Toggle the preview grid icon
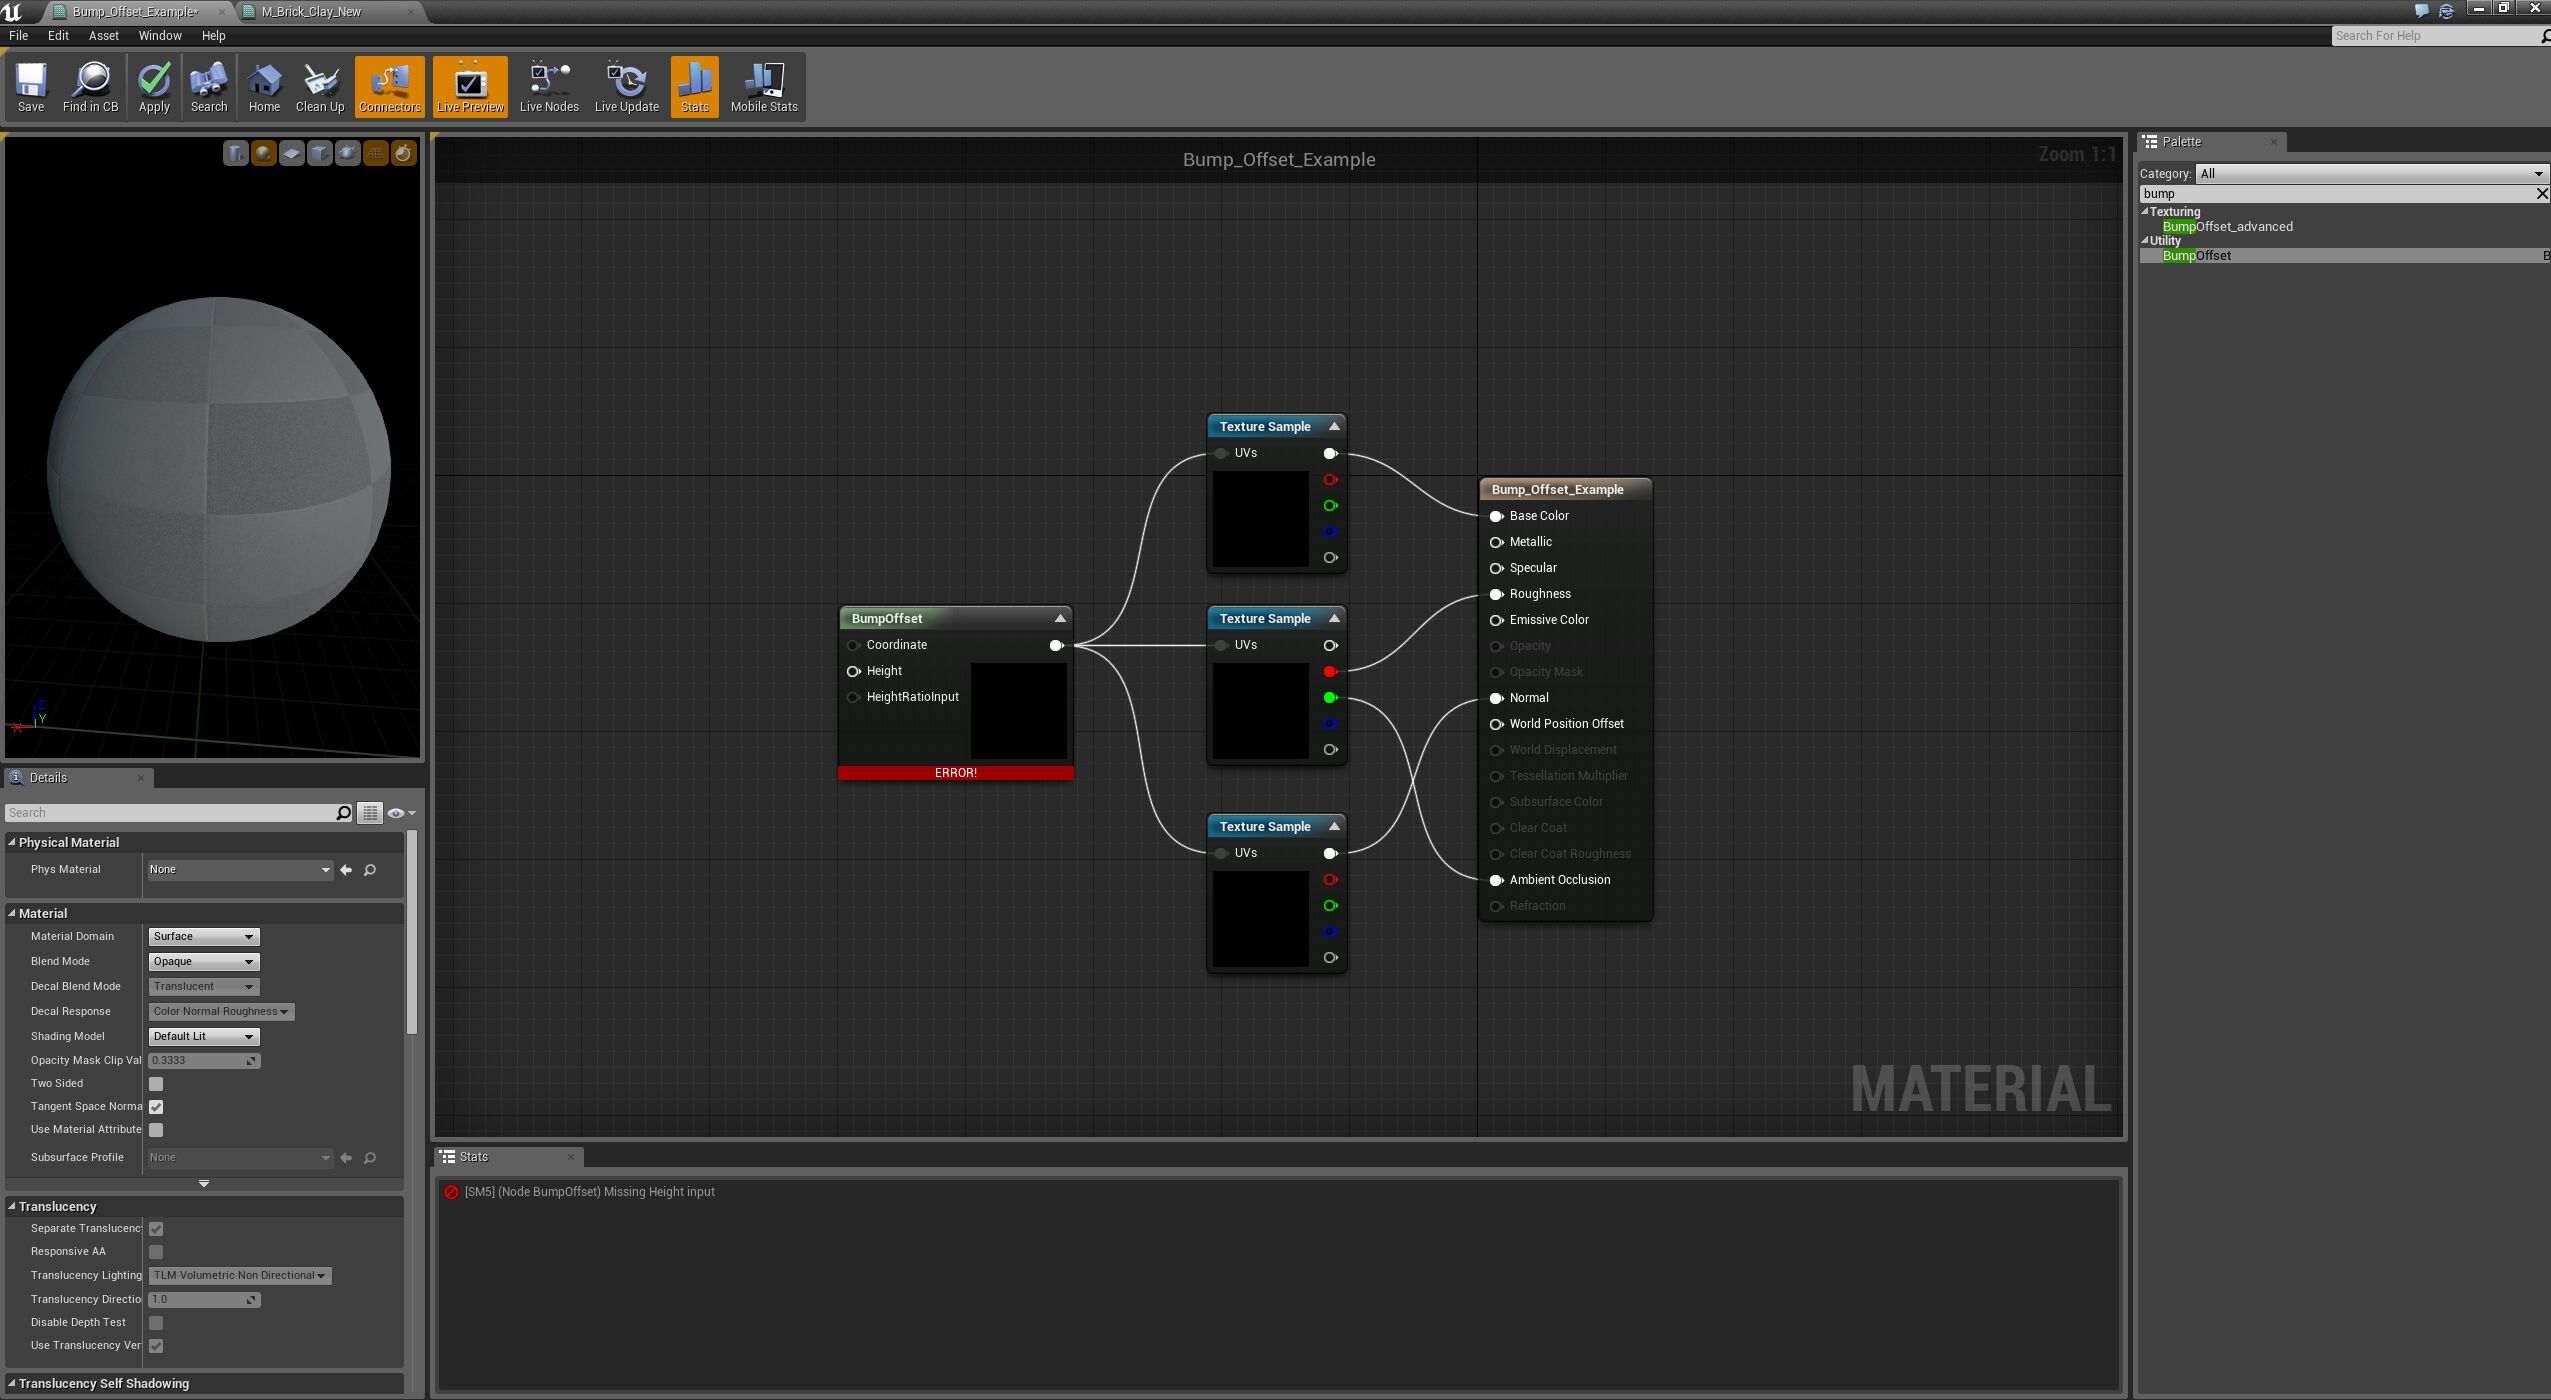The height and width of the screenshot is (1400, 2551). click(375, 153)
